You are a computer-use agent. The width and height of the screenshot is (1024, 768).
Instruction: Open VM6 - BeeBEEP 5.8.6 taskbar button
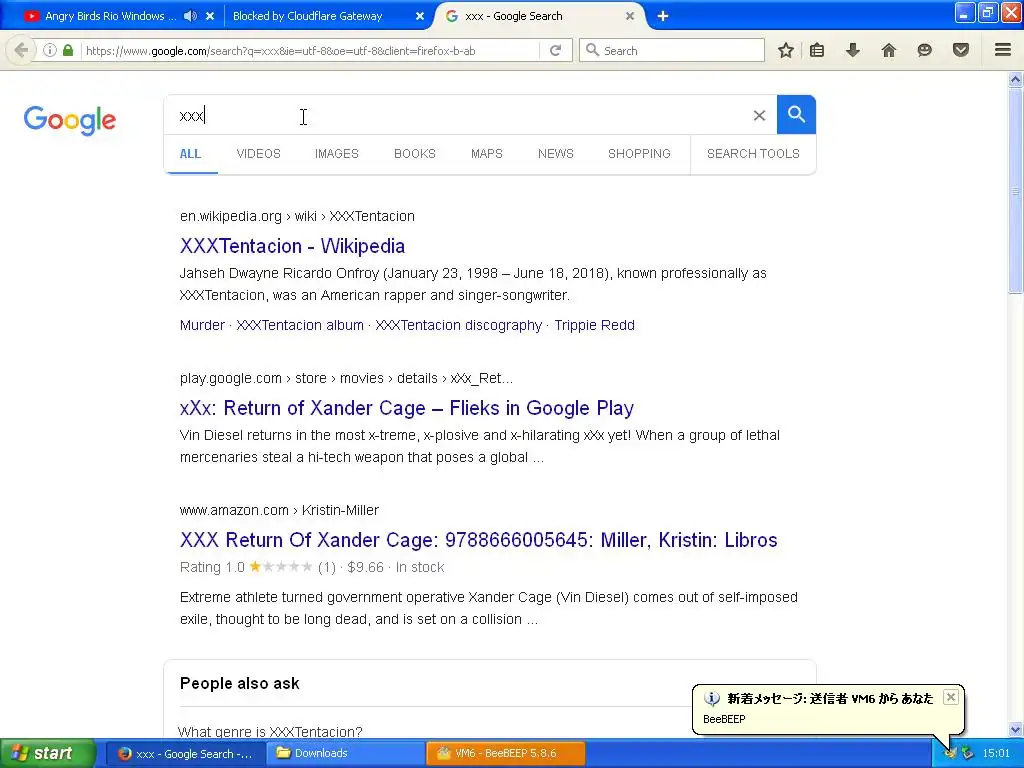(x=505, y=753)
